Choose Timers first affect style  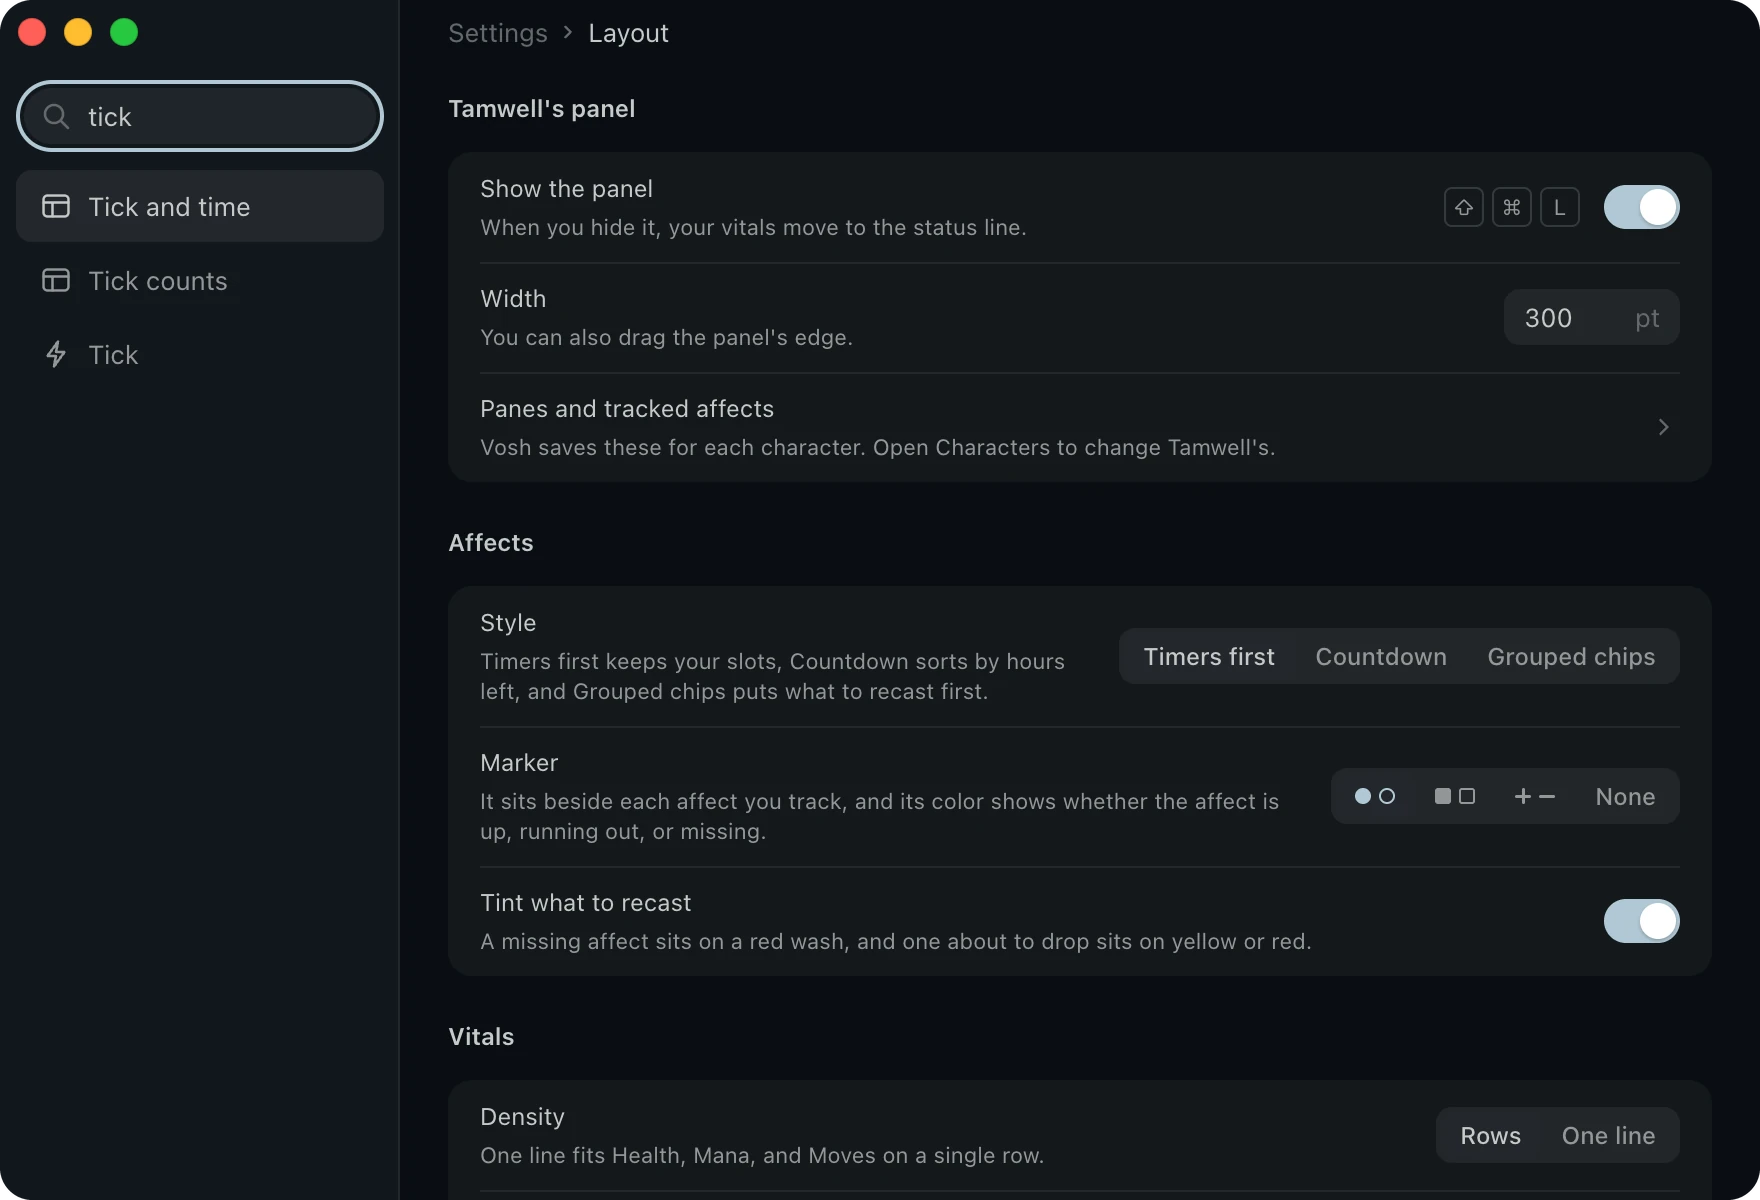[x=1209, y=657]
